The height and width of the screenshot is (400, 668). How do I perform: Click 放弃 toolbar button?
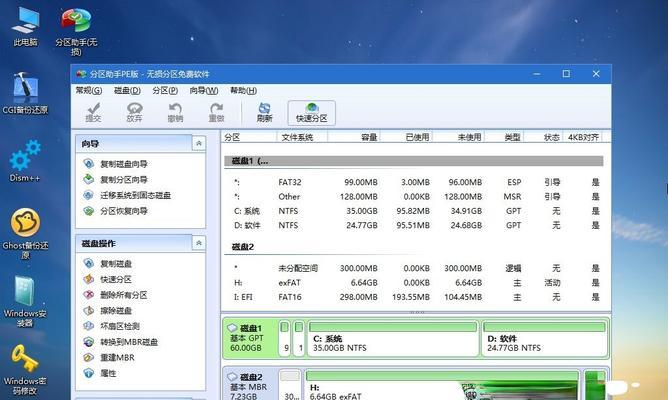point(134,113)
